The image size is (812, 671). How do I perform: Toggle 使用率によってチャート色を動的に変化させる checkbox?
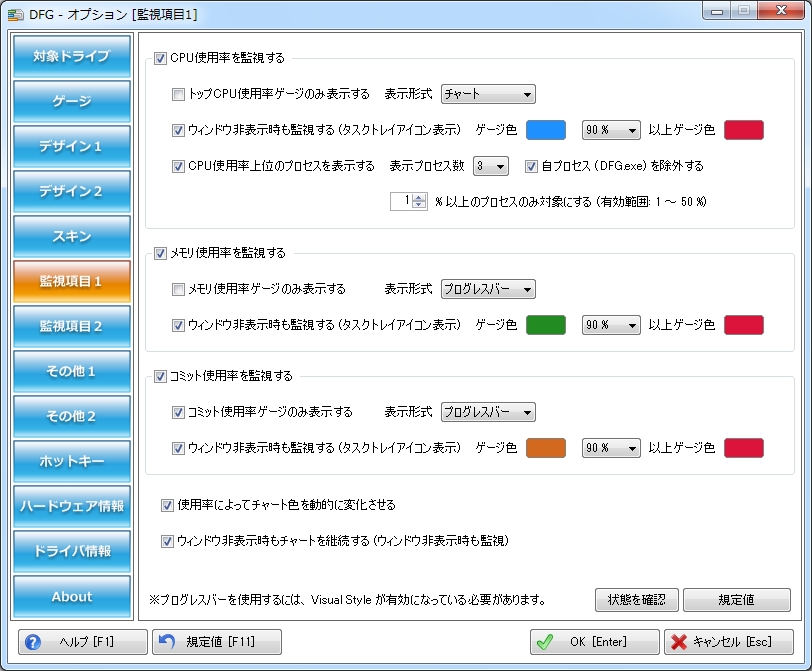pyautogui.click(x=168, y=505)
